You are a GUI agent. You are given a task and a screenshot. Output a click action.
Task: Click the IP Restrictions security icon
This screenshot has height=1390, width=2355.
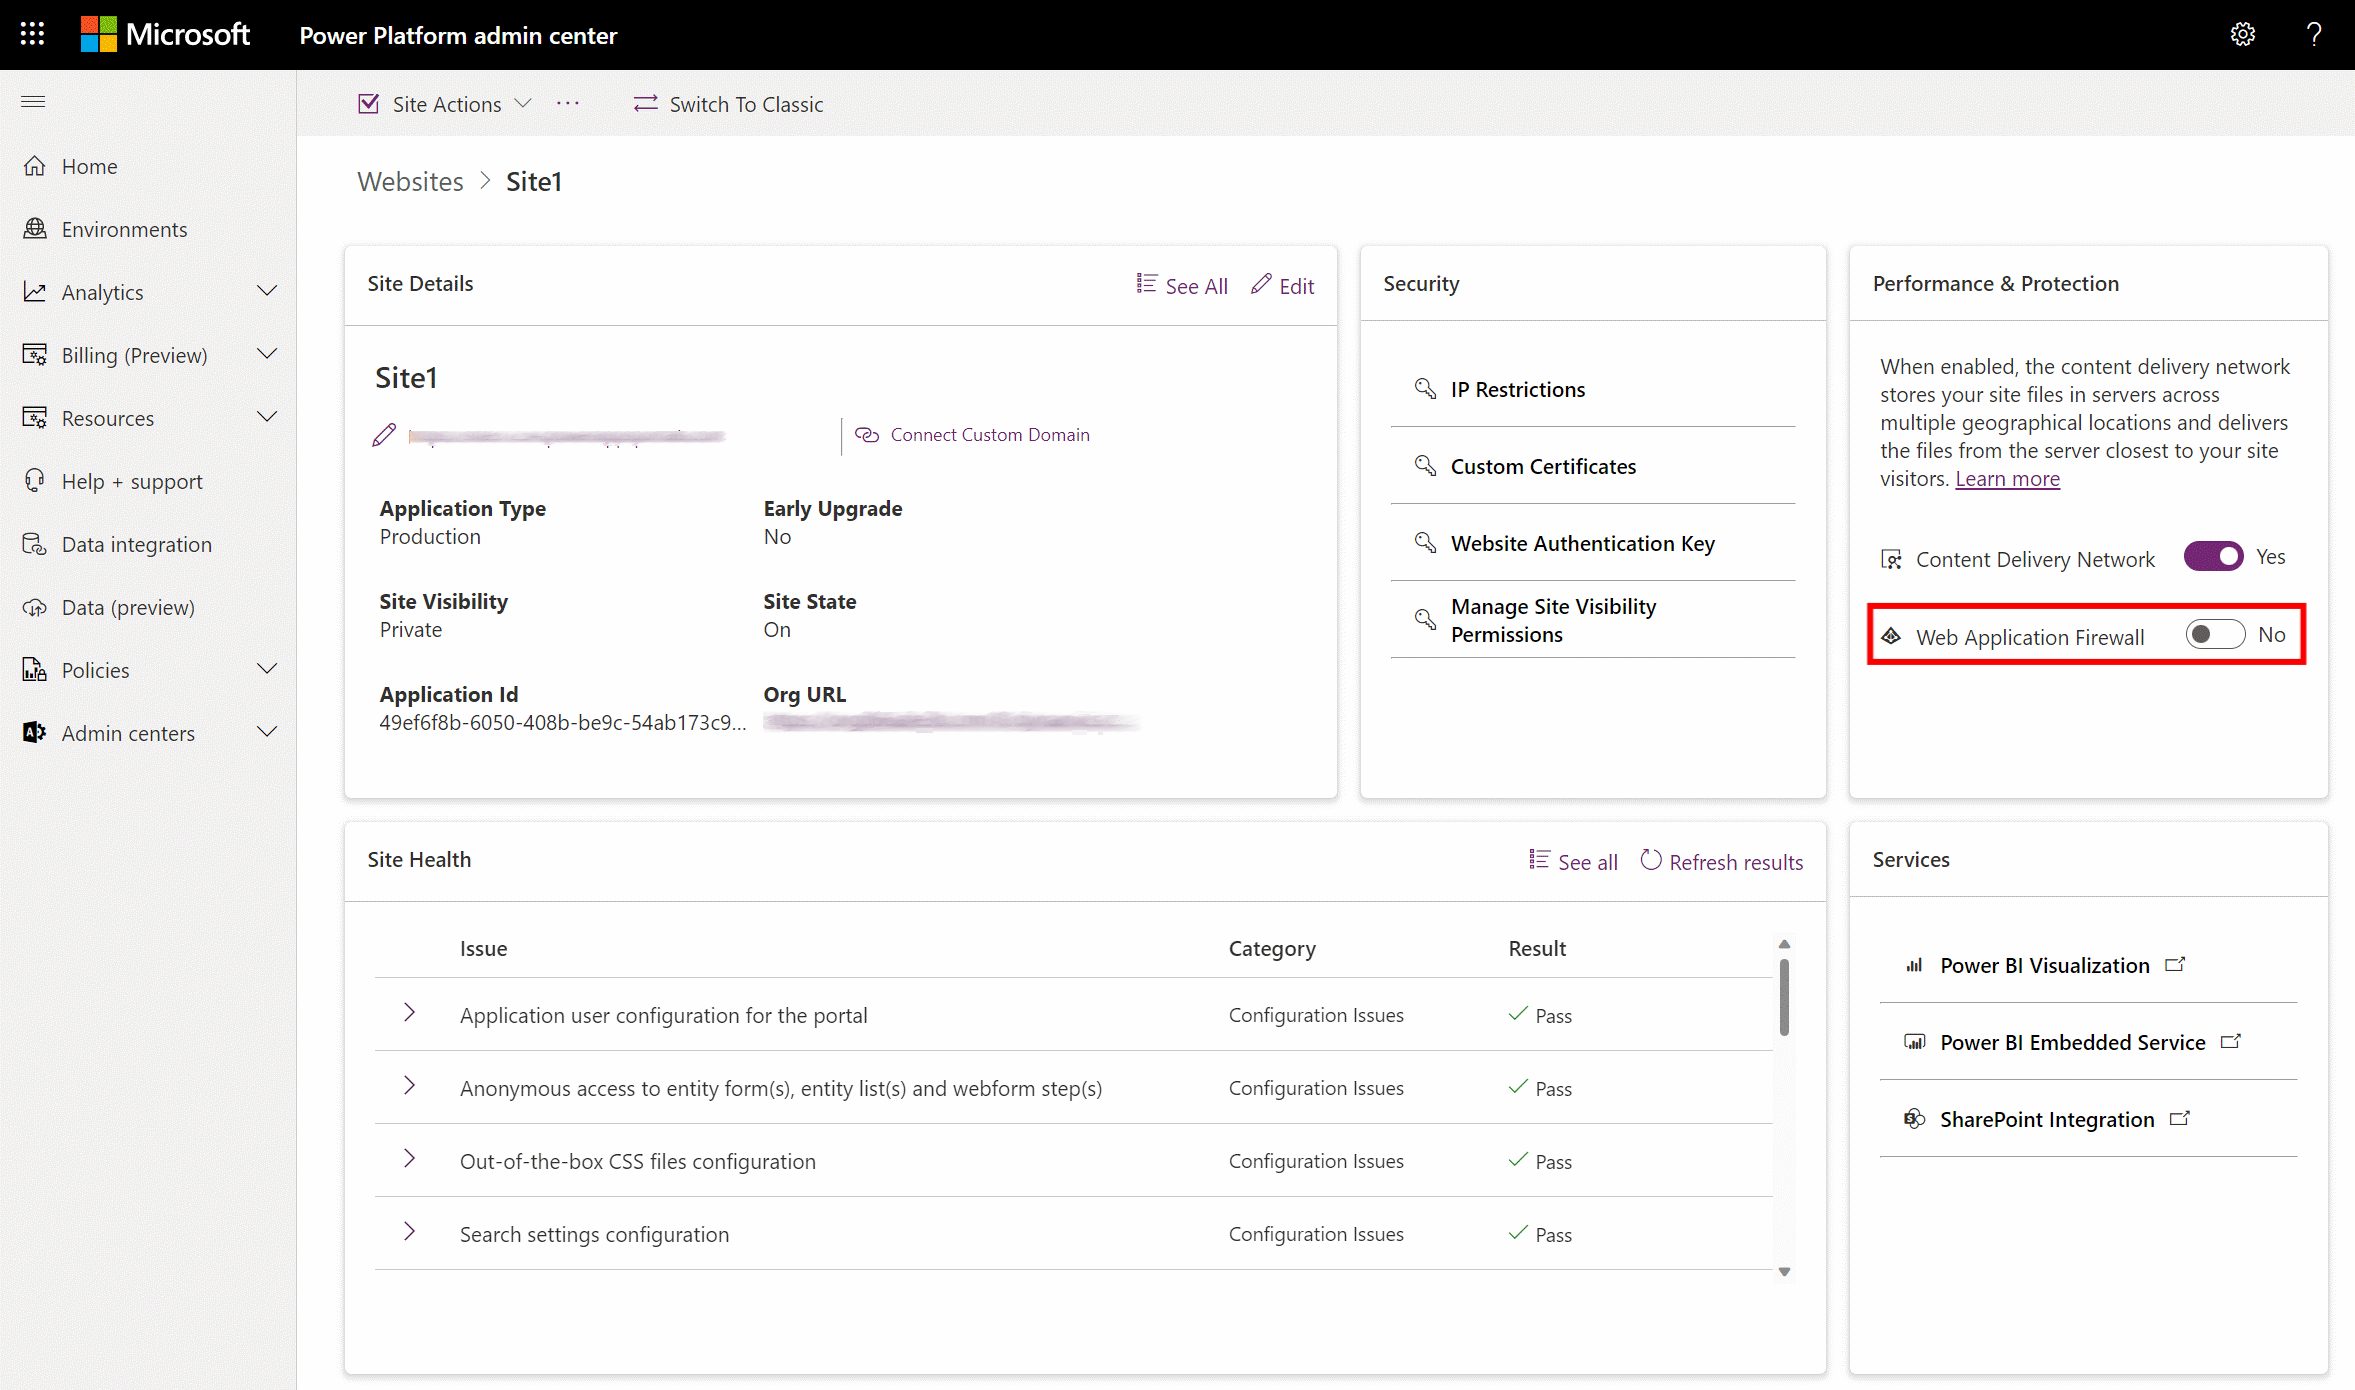click(x=1424, y=389)
